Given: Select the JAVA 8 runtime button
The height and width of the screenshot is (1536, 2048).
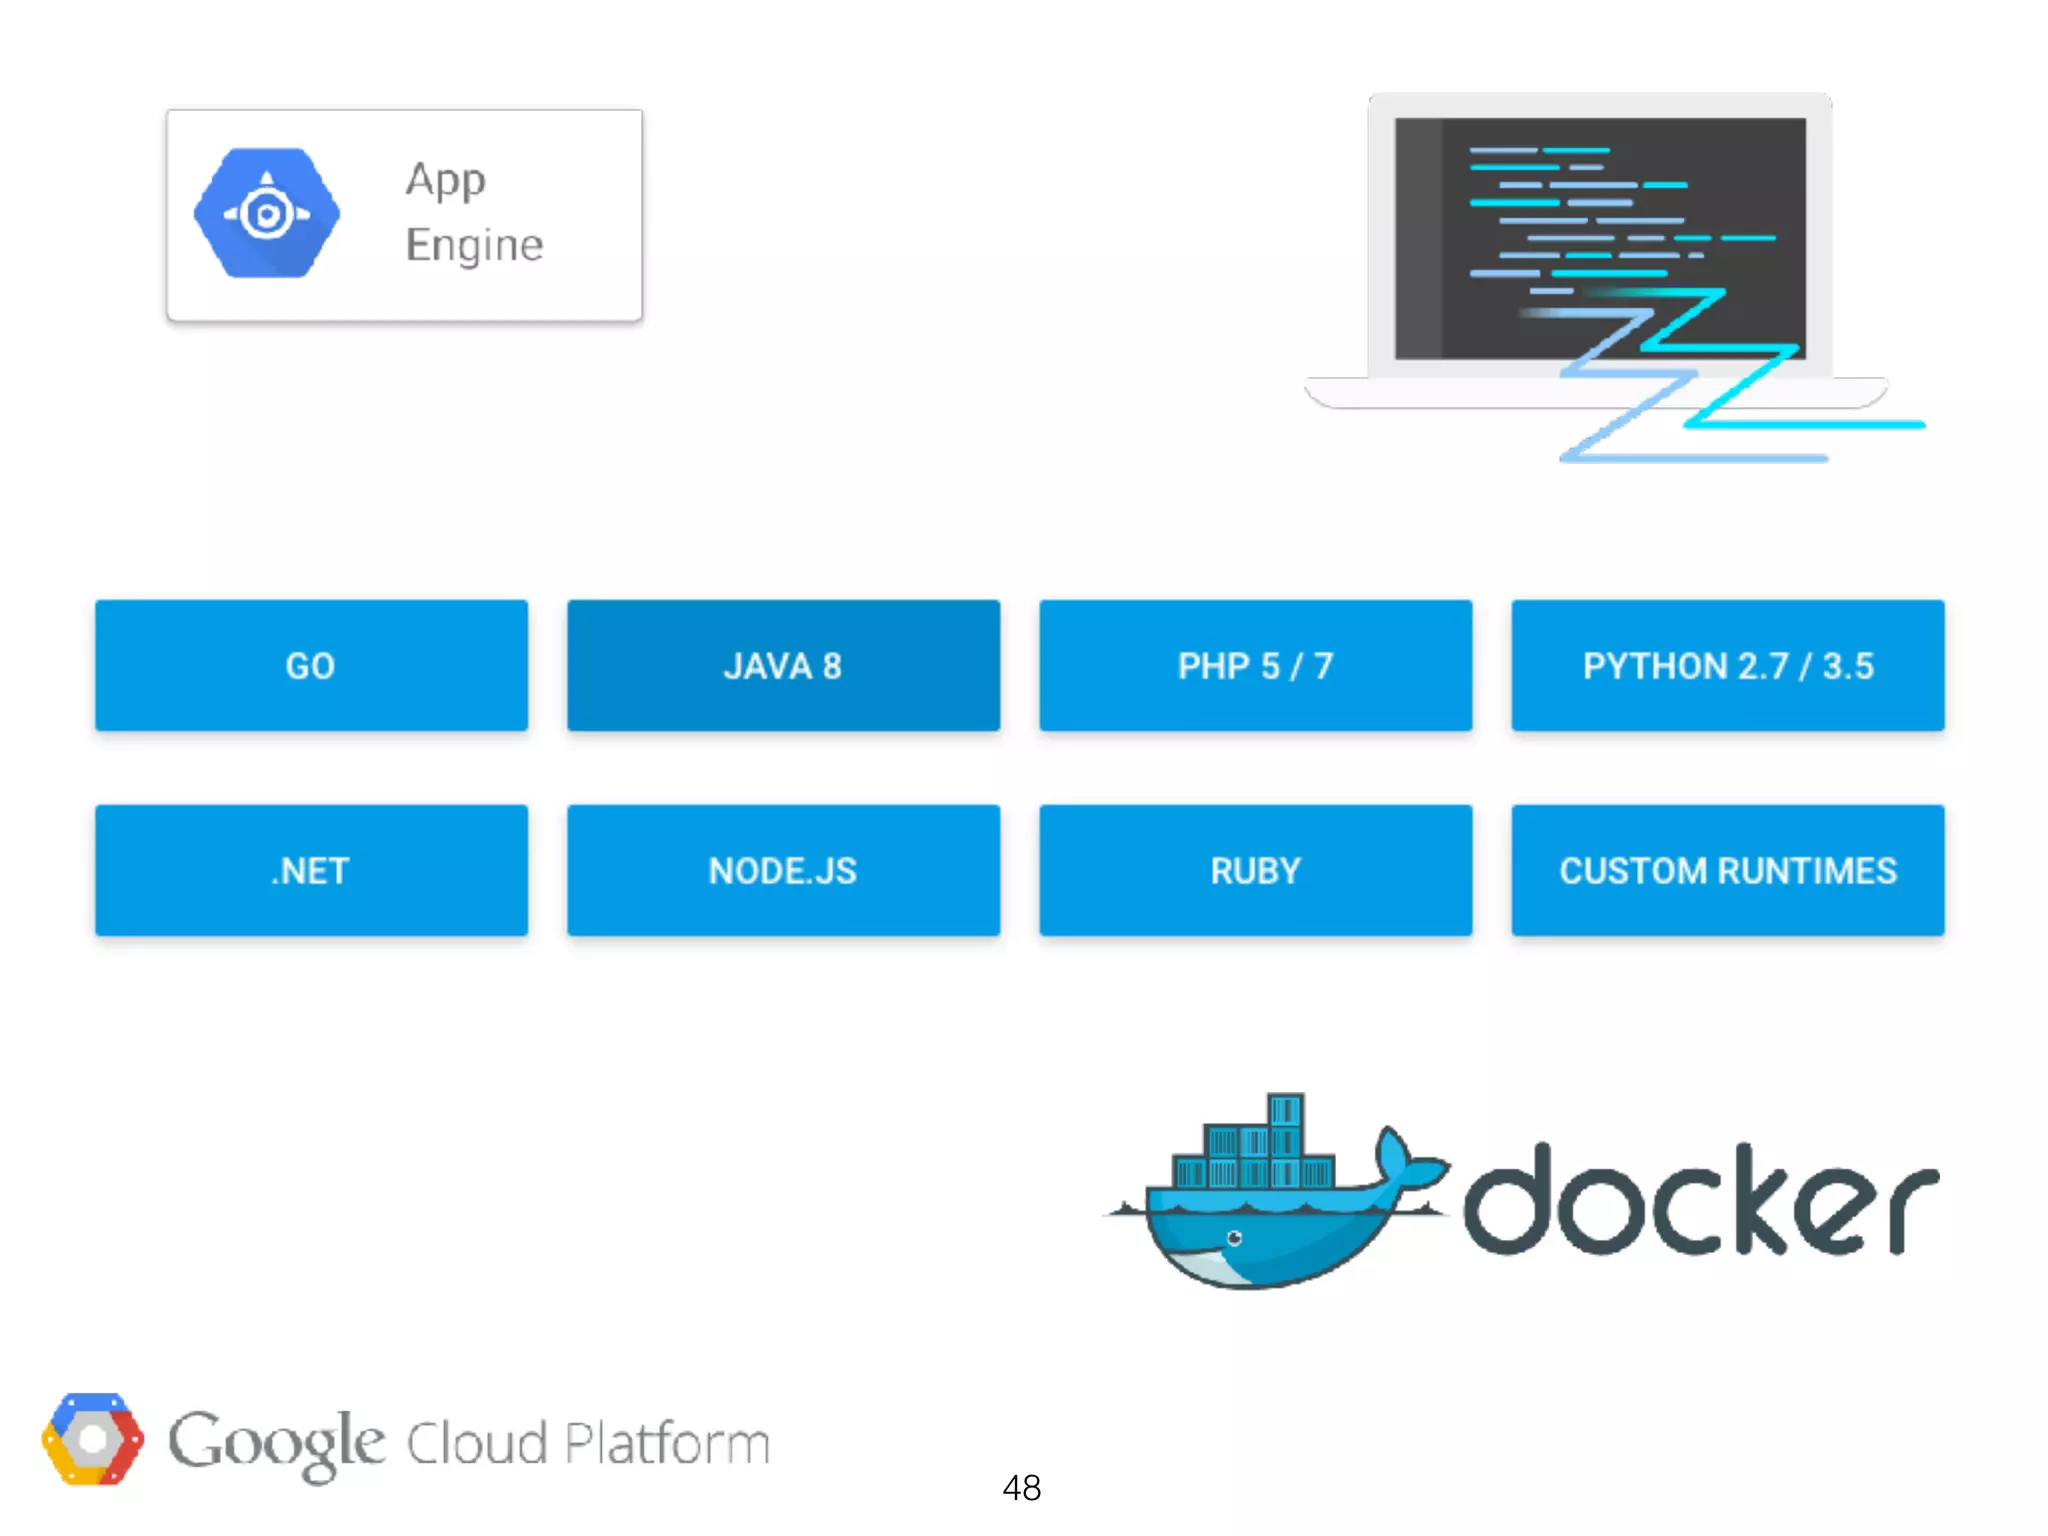Looking at the screenshot, I should pyautogui.click(x=783, y=666).
